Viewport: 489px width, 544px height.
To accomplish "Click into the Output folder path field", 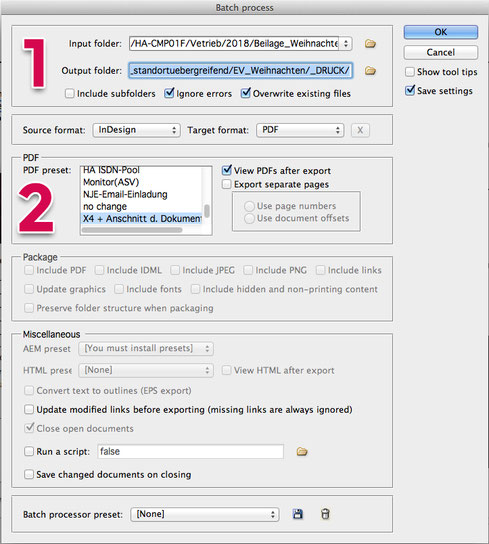I will 241,71.
